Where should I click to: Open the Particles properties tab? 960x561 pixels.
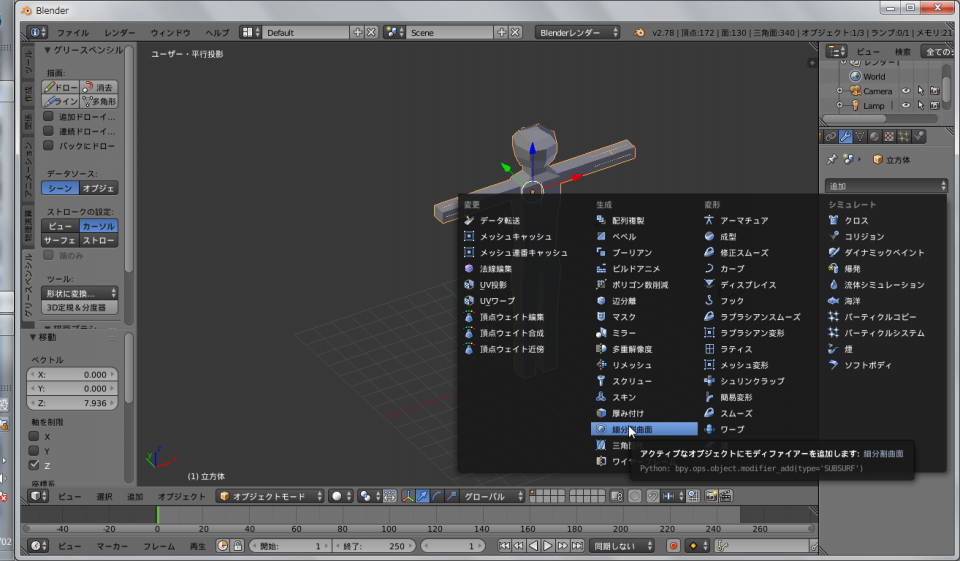(904, 137)
